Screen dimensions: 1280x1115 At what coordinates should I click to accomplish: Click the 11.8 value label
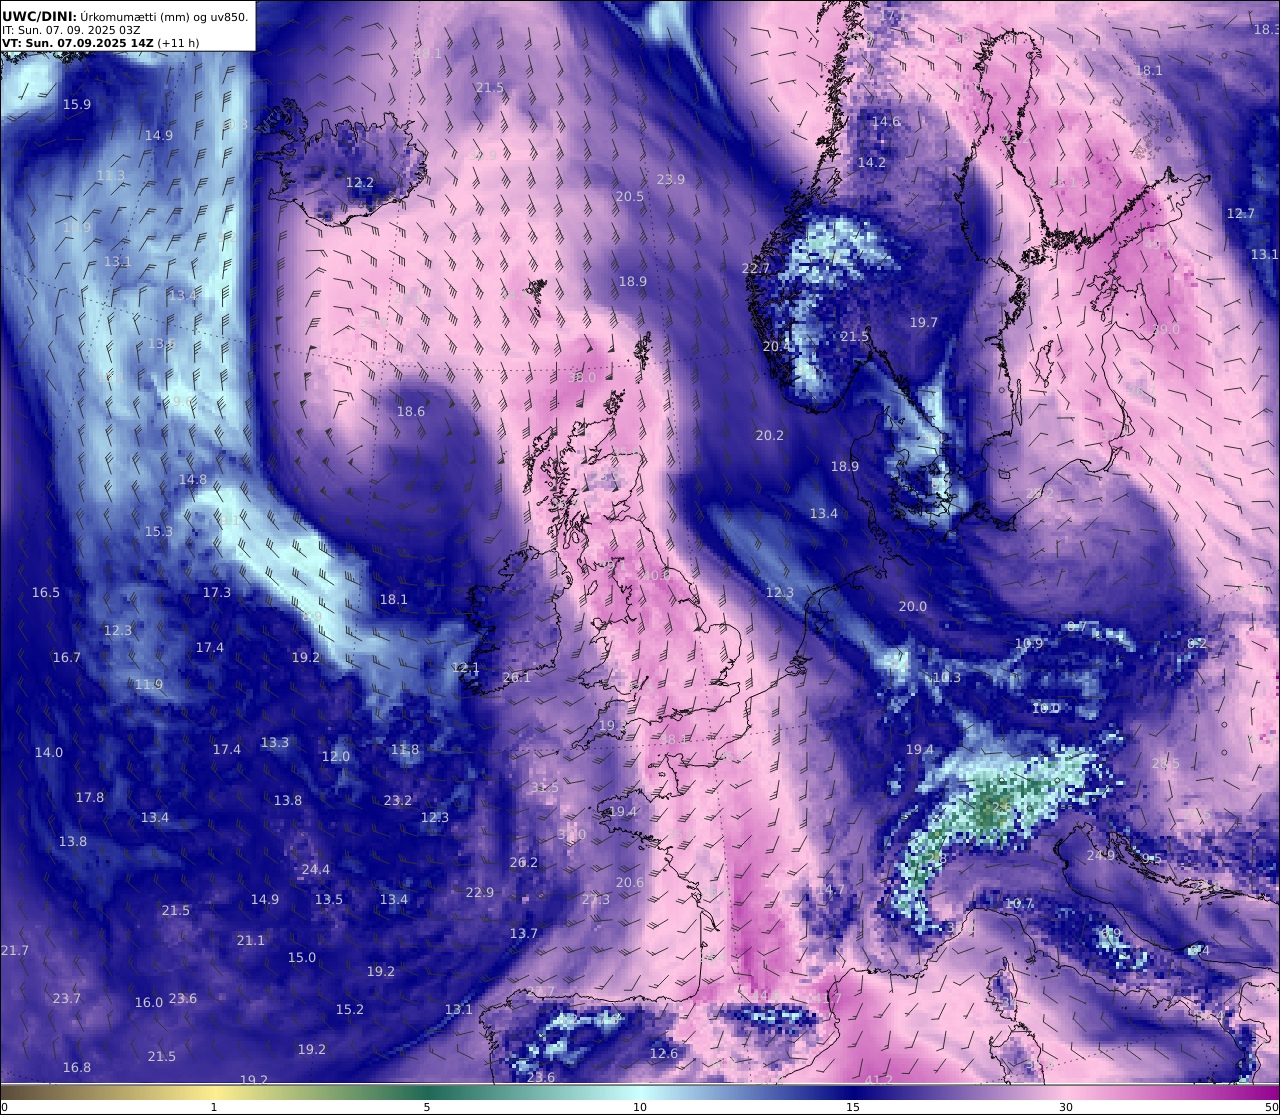click(405, 749)
